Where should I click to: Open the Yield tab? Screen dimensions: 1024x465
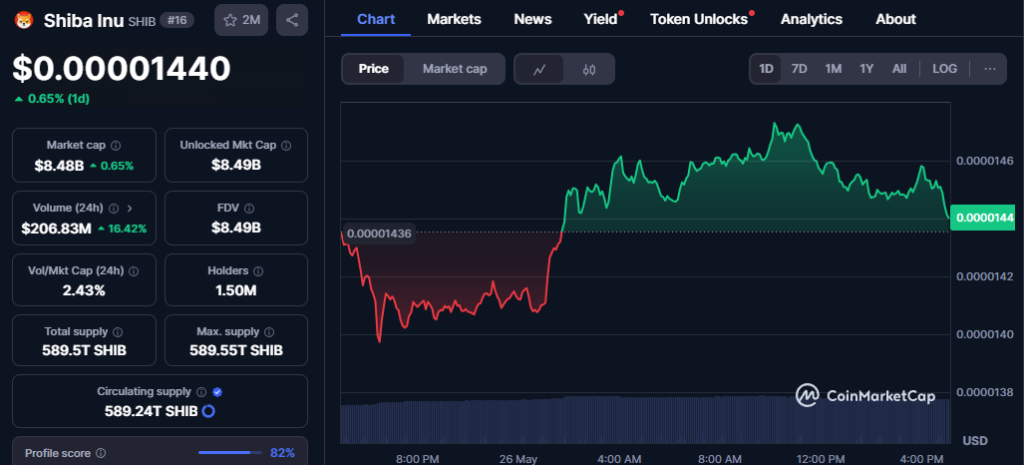(601, 20)
